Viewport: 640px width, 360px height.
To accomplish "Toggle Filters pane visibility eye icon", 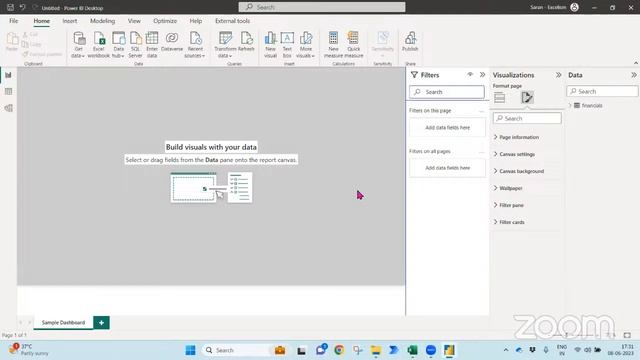I will (470, 75).
